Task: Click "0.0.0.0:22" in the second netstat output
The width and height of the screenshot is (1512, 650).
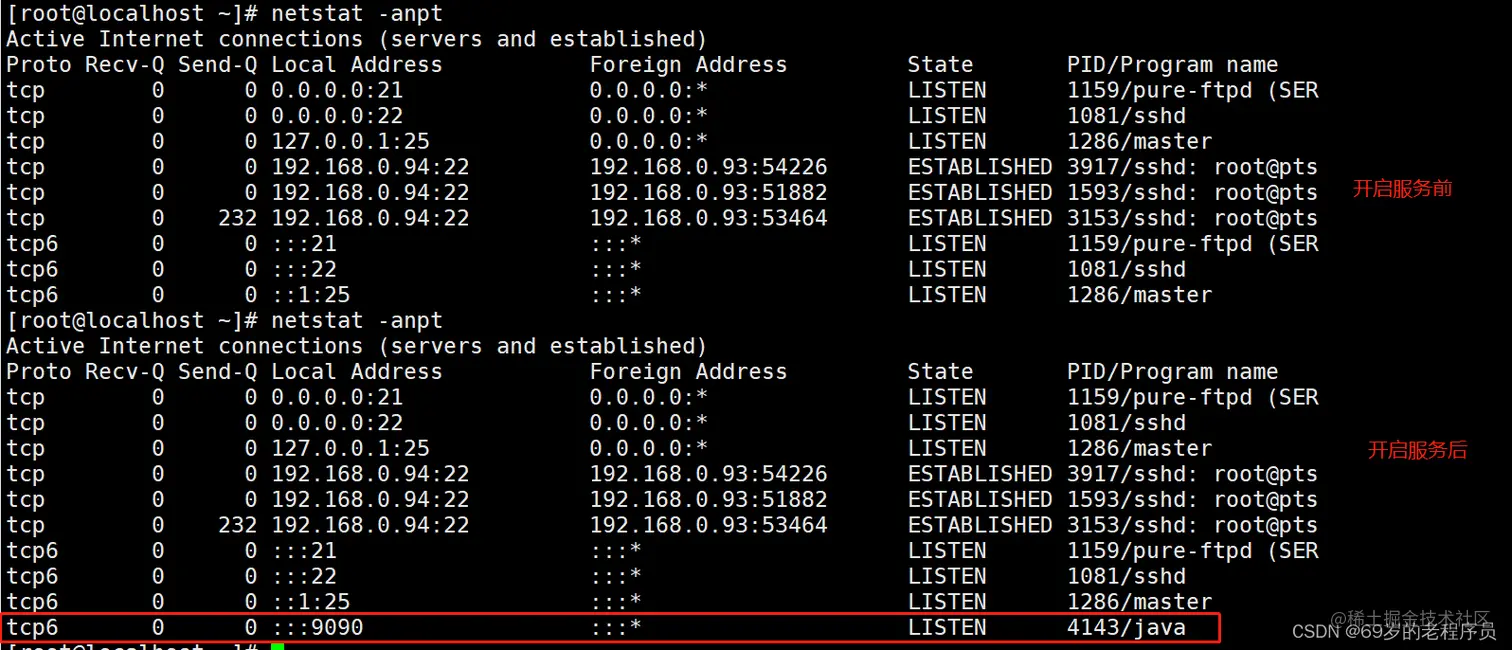Action: click(x=337, y=423)
